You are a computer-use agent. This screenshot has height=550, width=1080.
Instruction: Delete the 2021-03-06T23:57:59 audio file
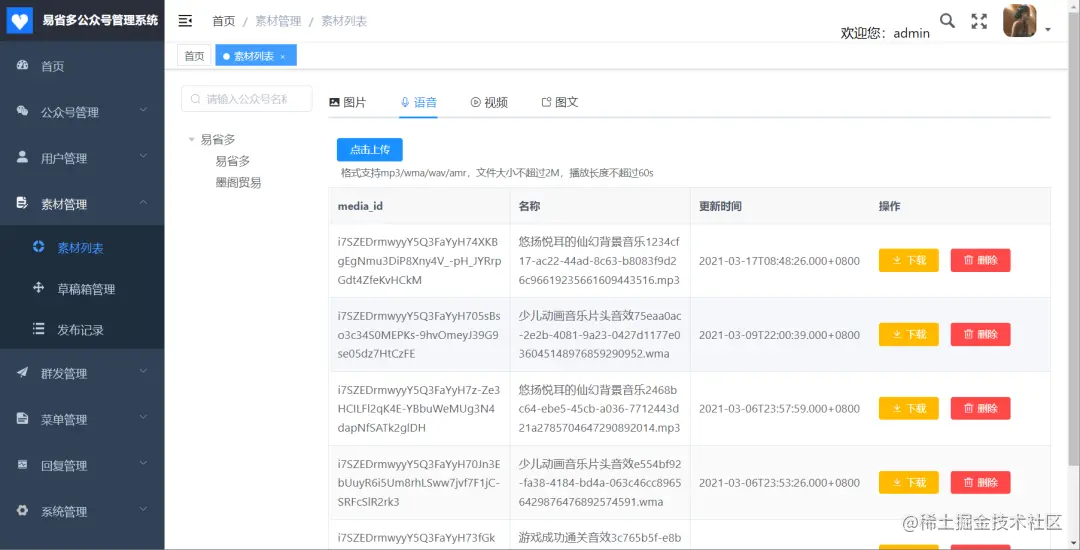coord(980,408)
